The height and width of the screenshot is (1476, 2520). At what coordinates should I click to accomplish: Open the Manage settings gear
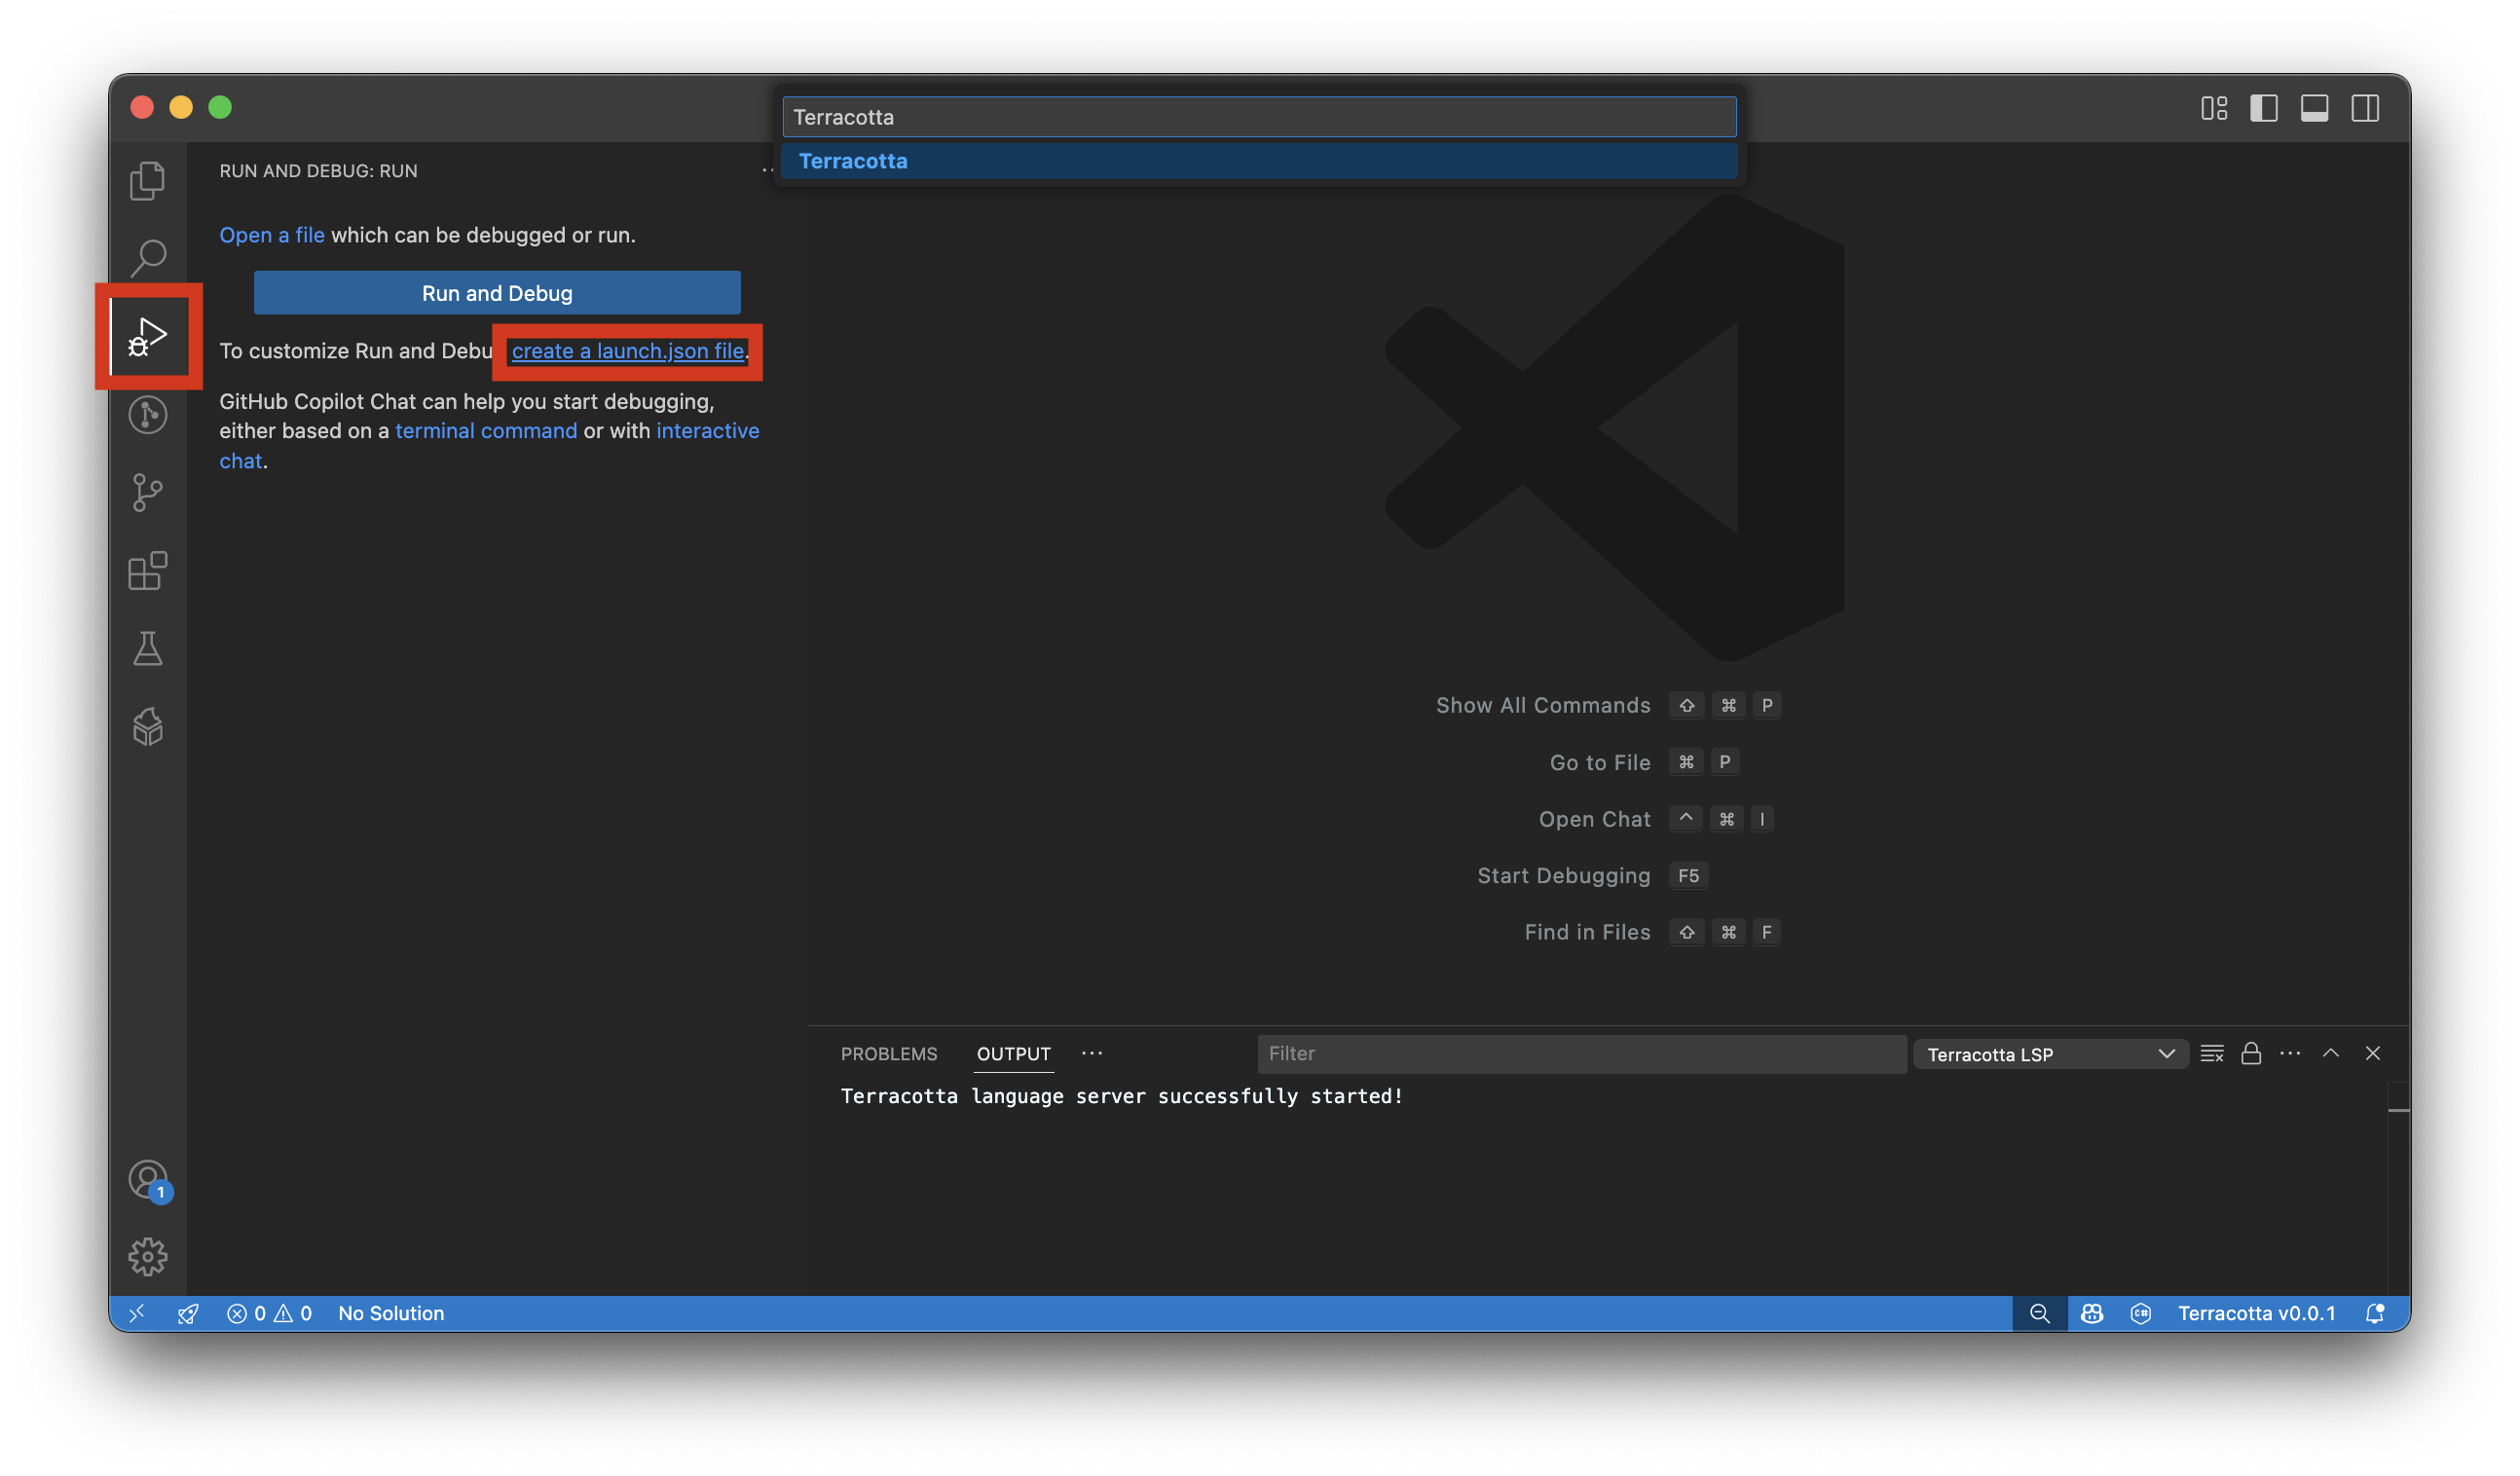point(147,1257)
